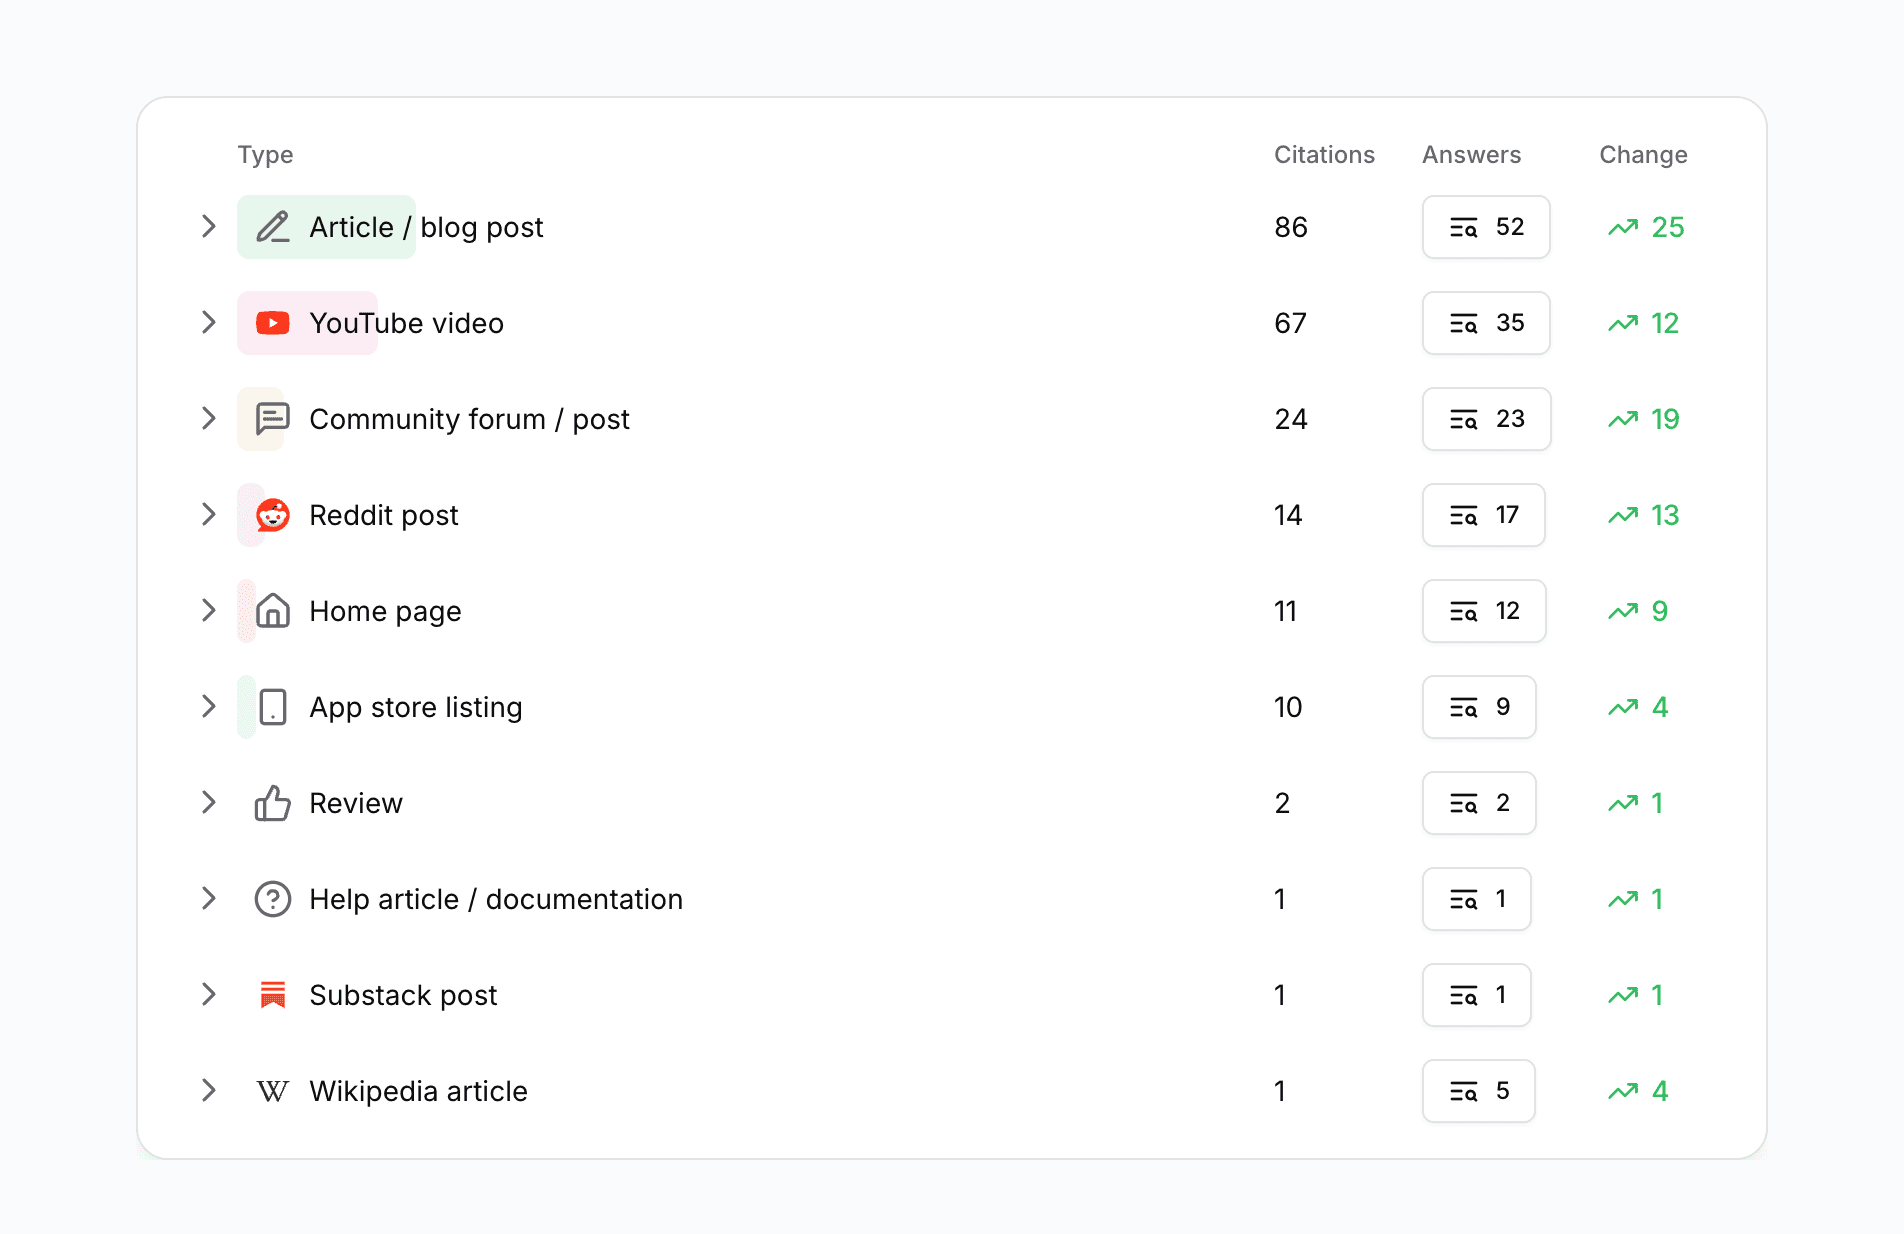Screen dimensions: 1904x1234
Task: View answers for Community forum / post
Action: 1486,419
